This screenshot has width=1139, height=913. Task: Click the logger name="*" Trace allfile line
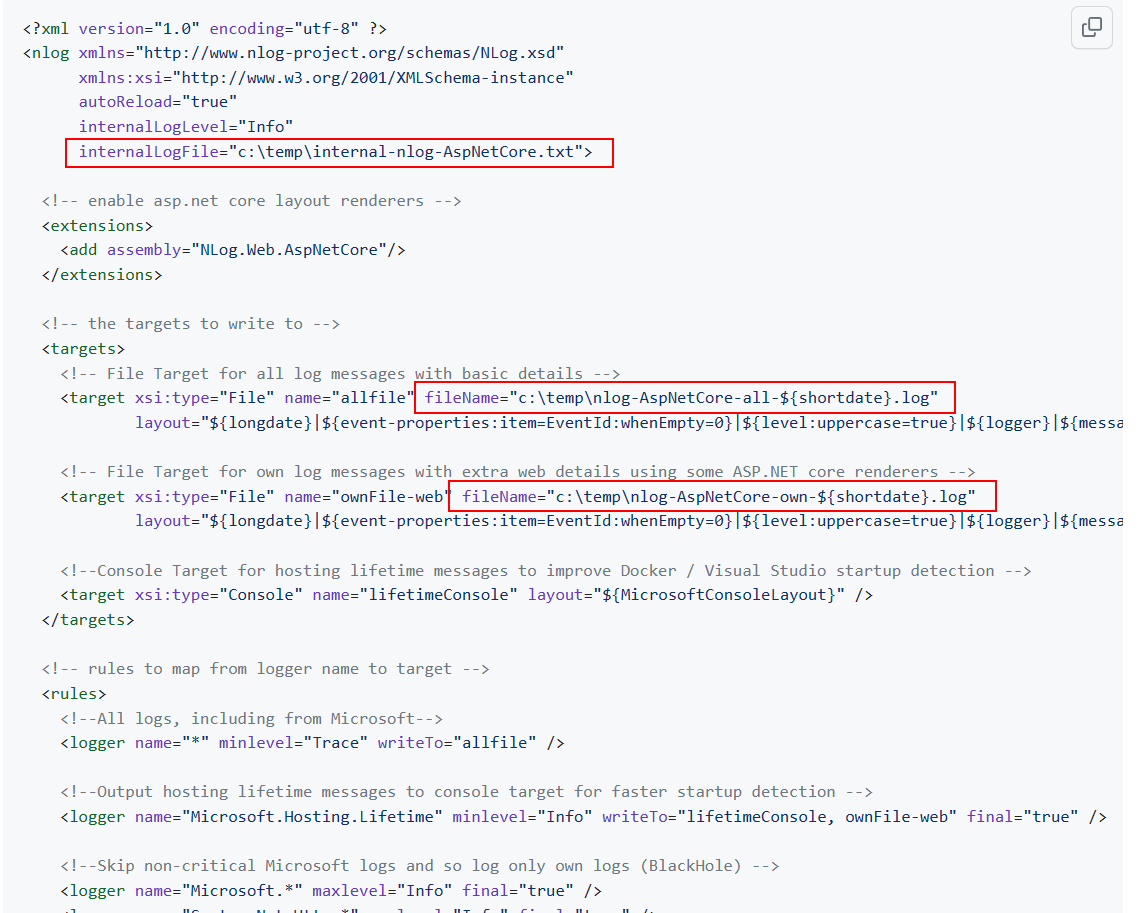(313, 743)
